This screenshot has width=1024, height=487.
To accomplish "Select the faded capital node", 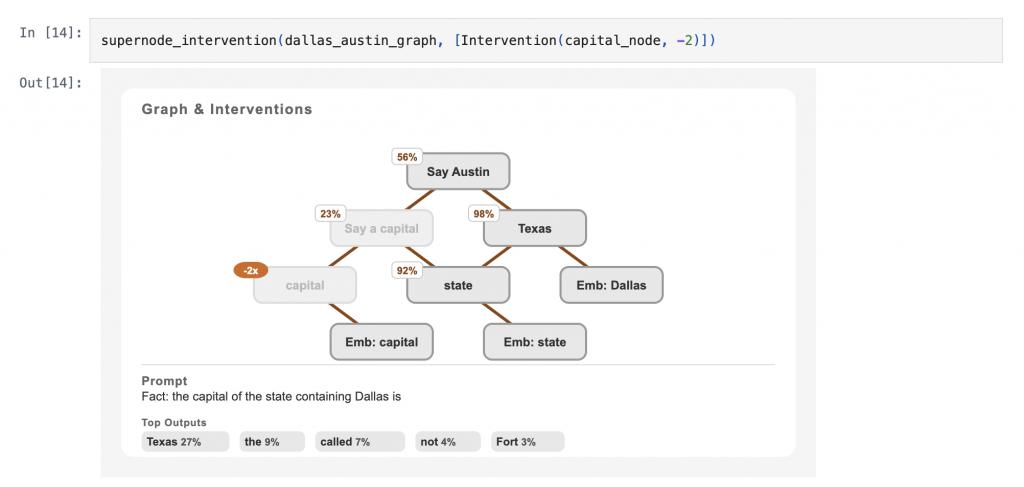I will point(305,285).
